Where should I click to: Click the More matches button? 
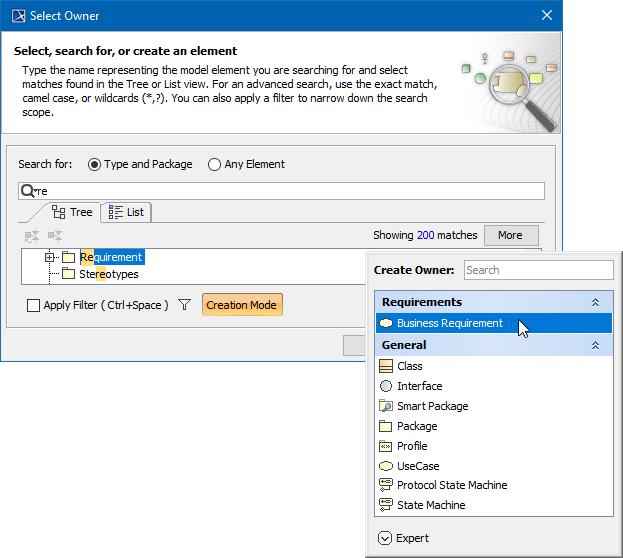tap(511, 235)
